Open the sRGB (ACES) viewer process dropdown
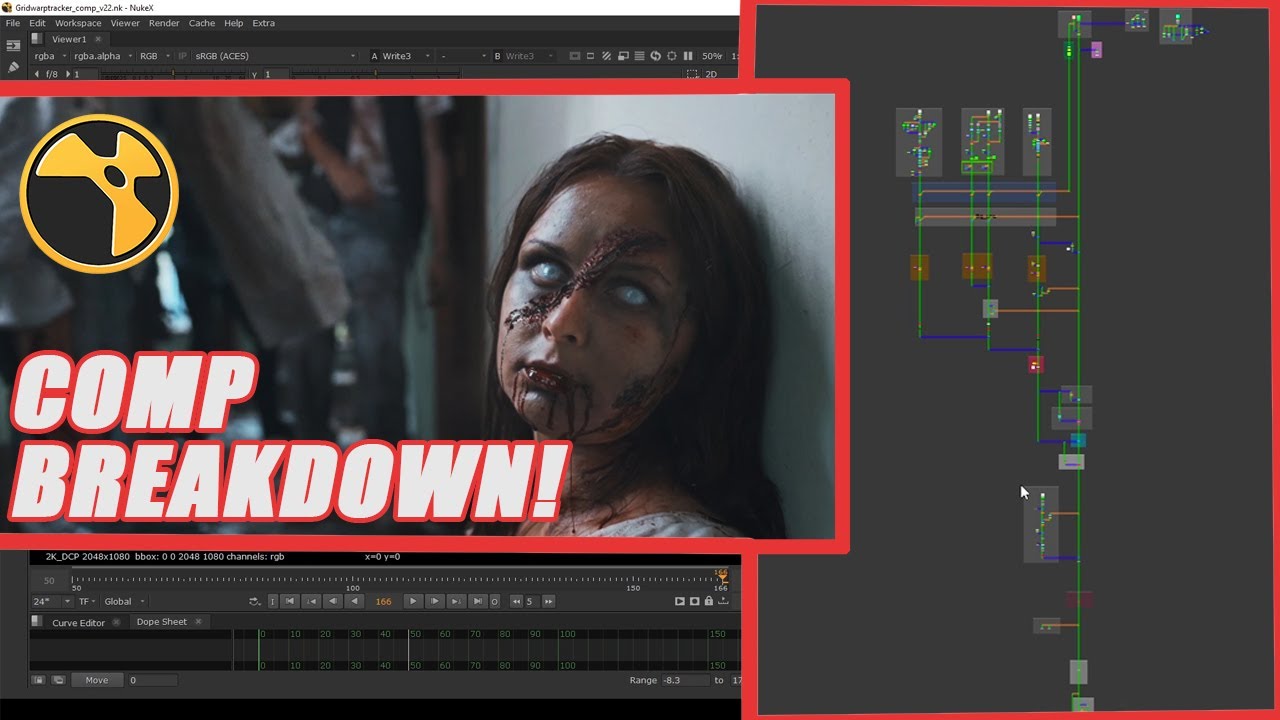The height and width of the screenshot is (720, 1280). [x=274, y=56]
